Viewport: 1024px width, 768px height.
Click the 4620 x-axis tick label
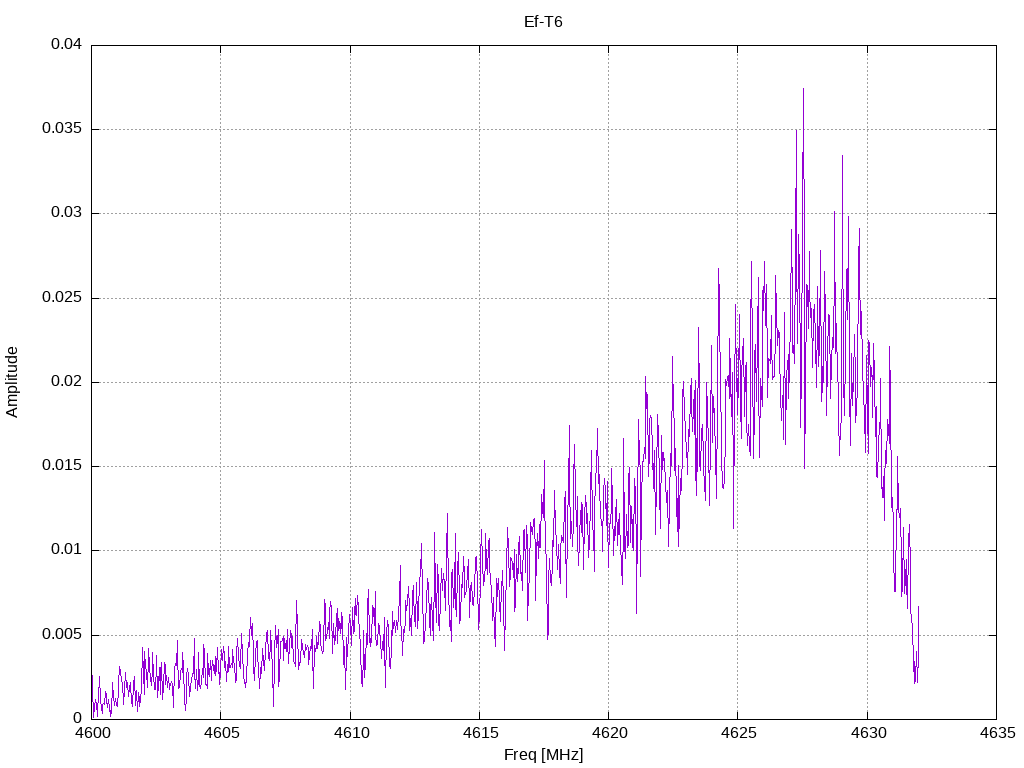[609, 733]
